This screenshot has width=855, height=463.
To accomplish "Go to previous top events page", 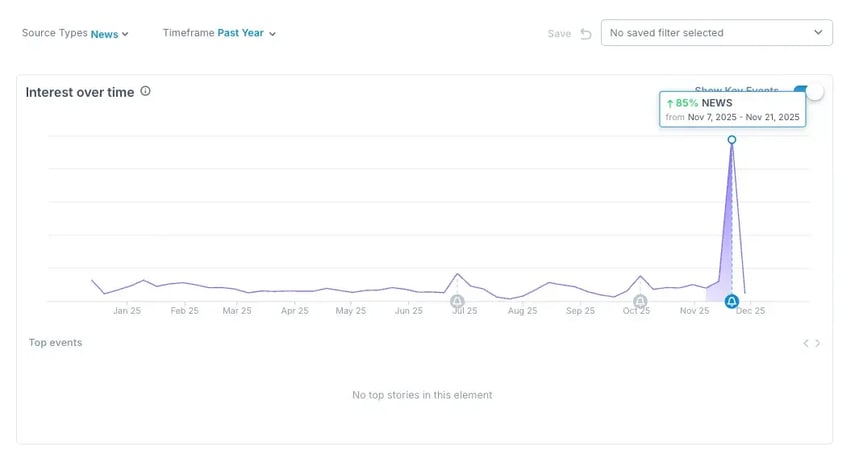I will [805, 343].
